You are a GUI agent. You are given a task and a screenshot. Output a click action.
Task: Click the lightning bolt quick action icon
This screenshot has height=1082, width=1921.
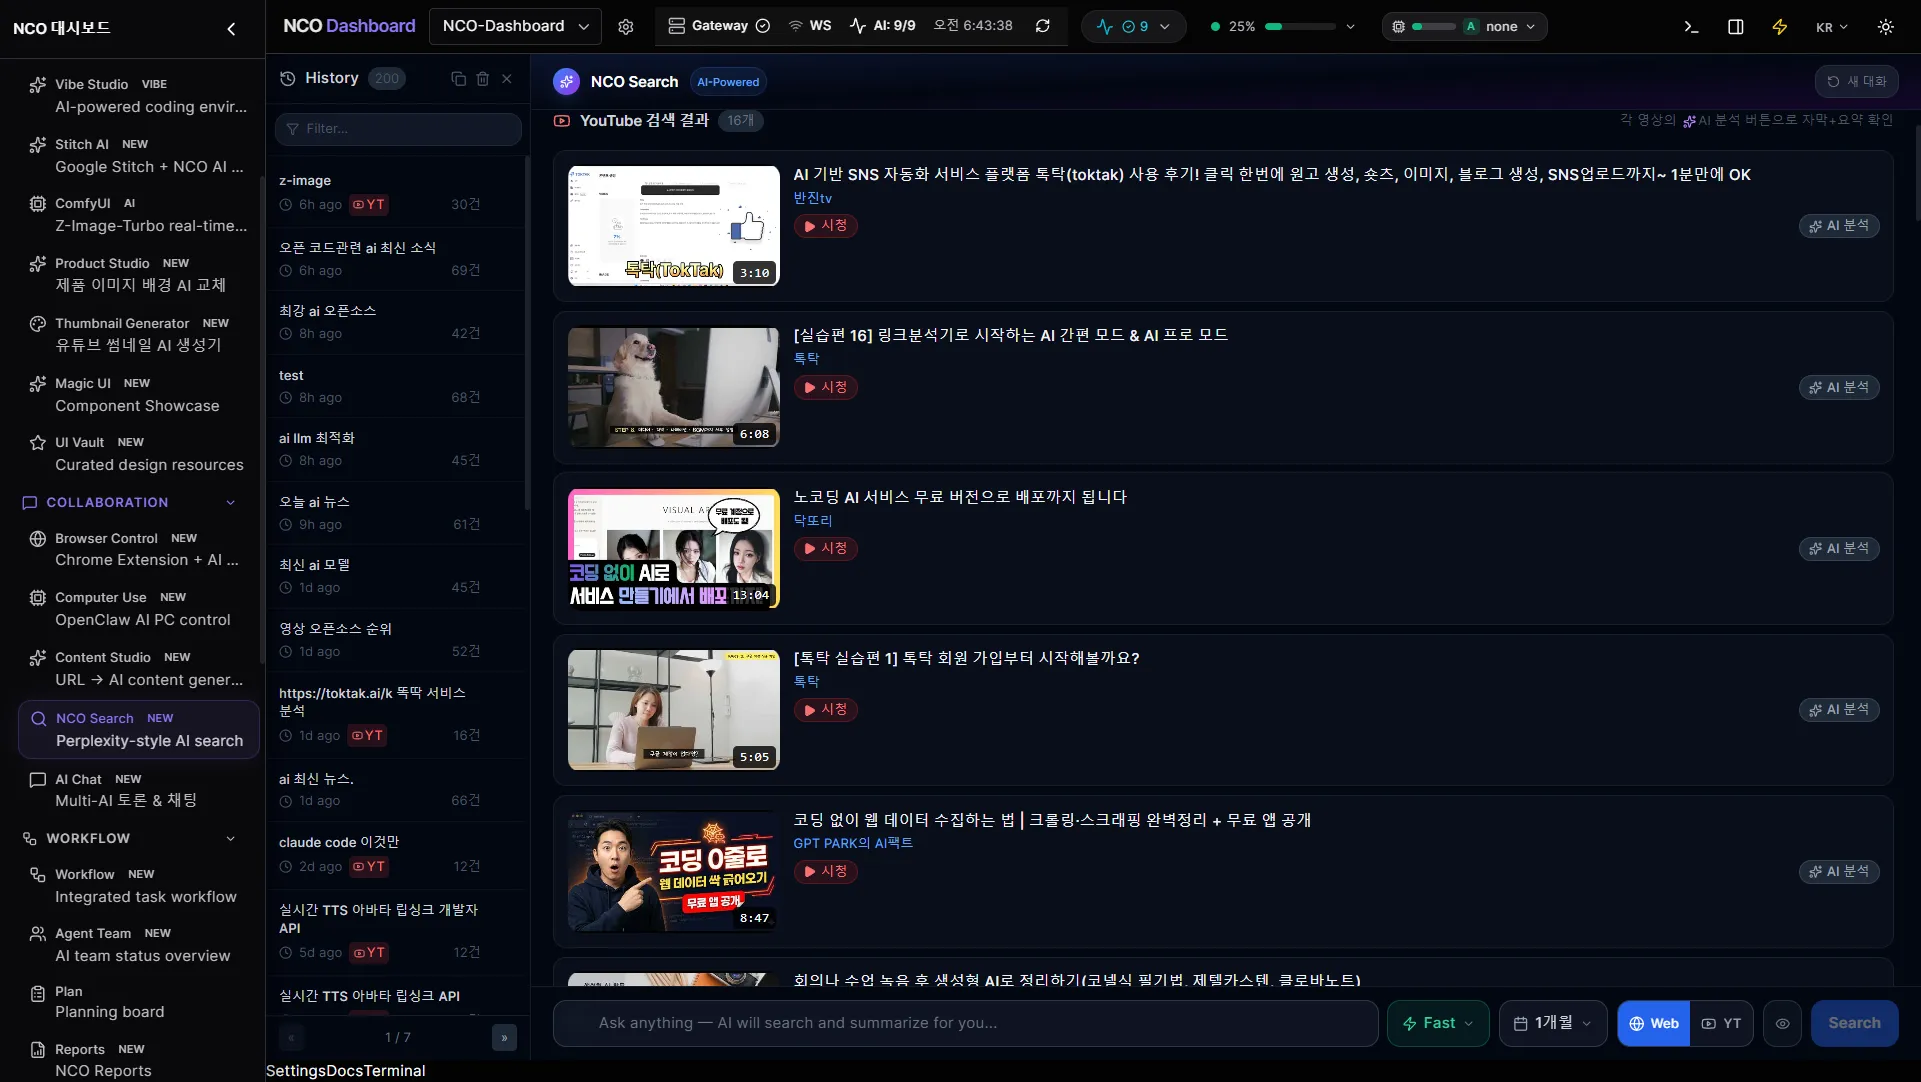coord(1780,27)
